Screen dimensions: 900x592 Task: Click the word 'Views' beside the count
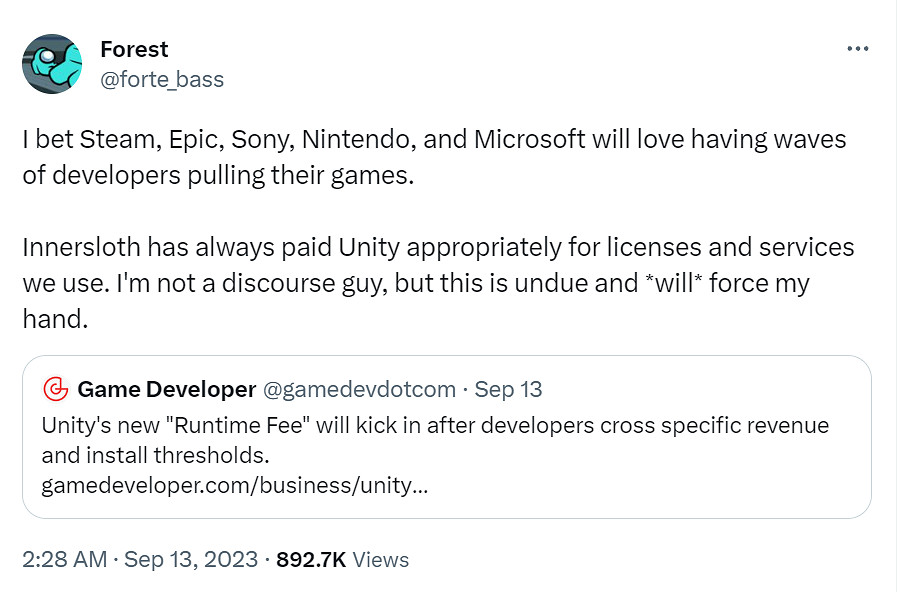(x=381, y=559)
